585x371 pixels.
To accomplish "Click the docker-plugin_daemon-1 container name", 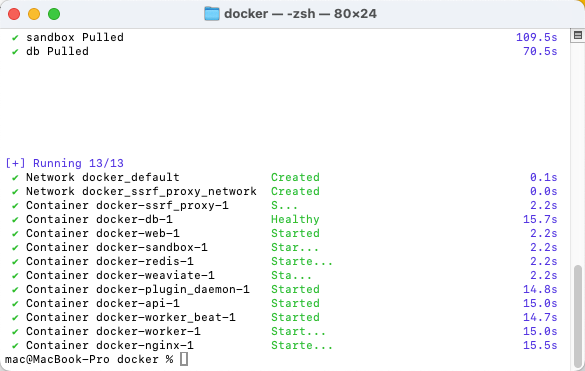I will point(173,289).
